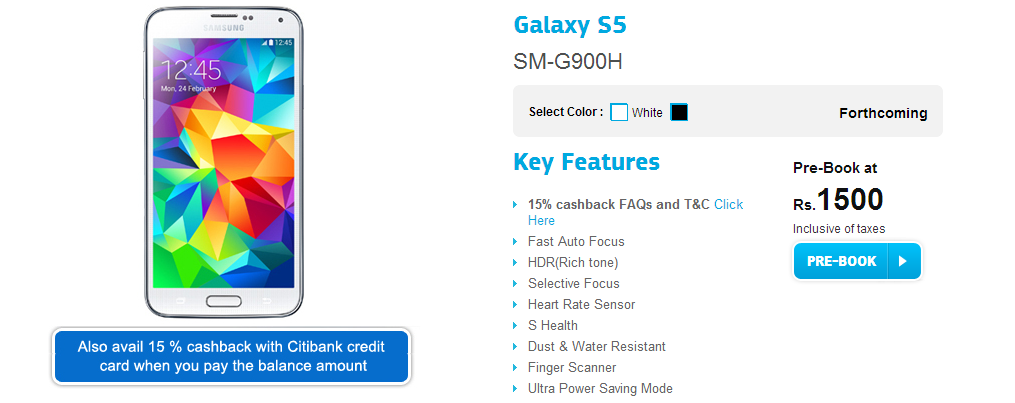Click bullet arrow beside Finger Scanner
1015x403 pixels.
tap(516, 368)
